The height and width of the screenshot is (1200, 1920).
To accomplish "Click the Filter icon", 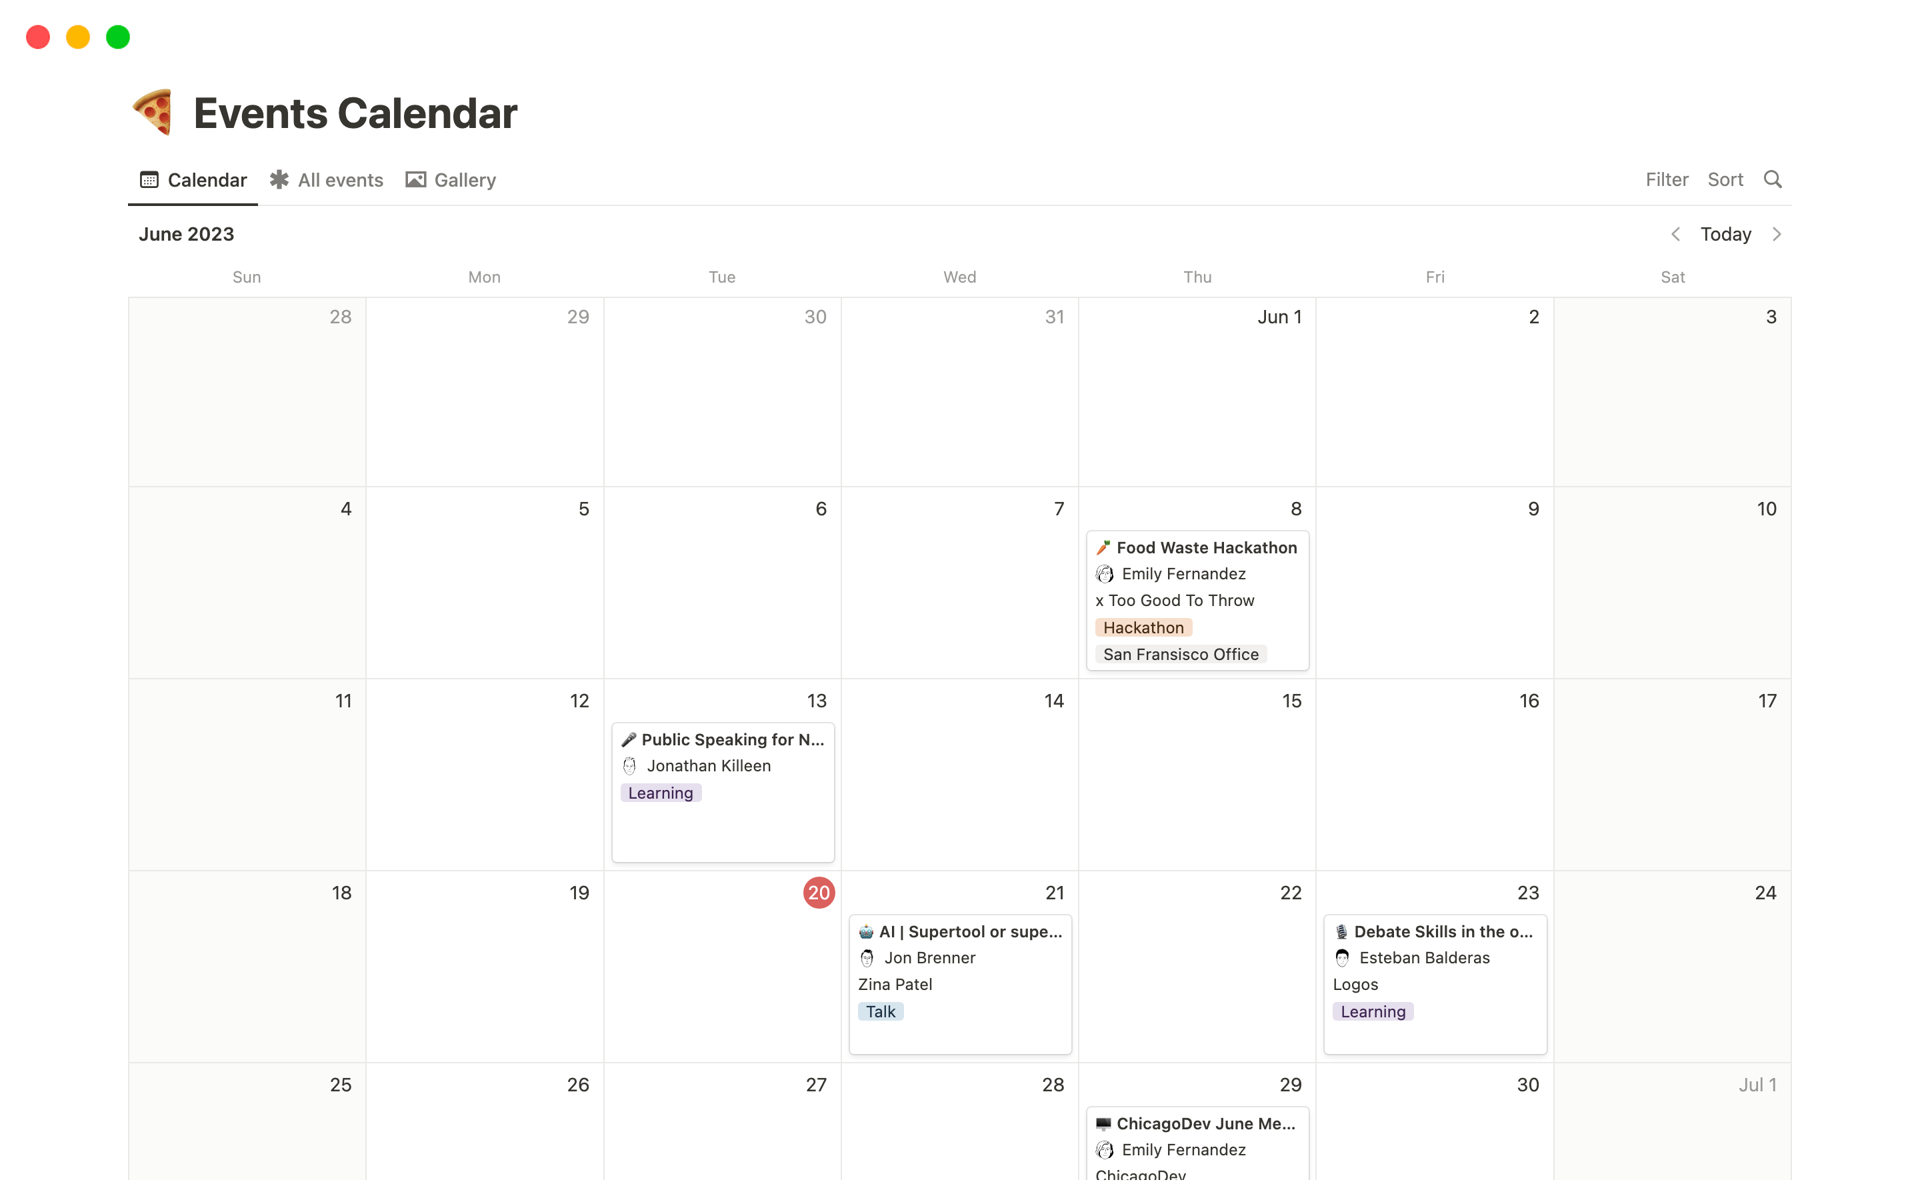I will coord(1666,180).
